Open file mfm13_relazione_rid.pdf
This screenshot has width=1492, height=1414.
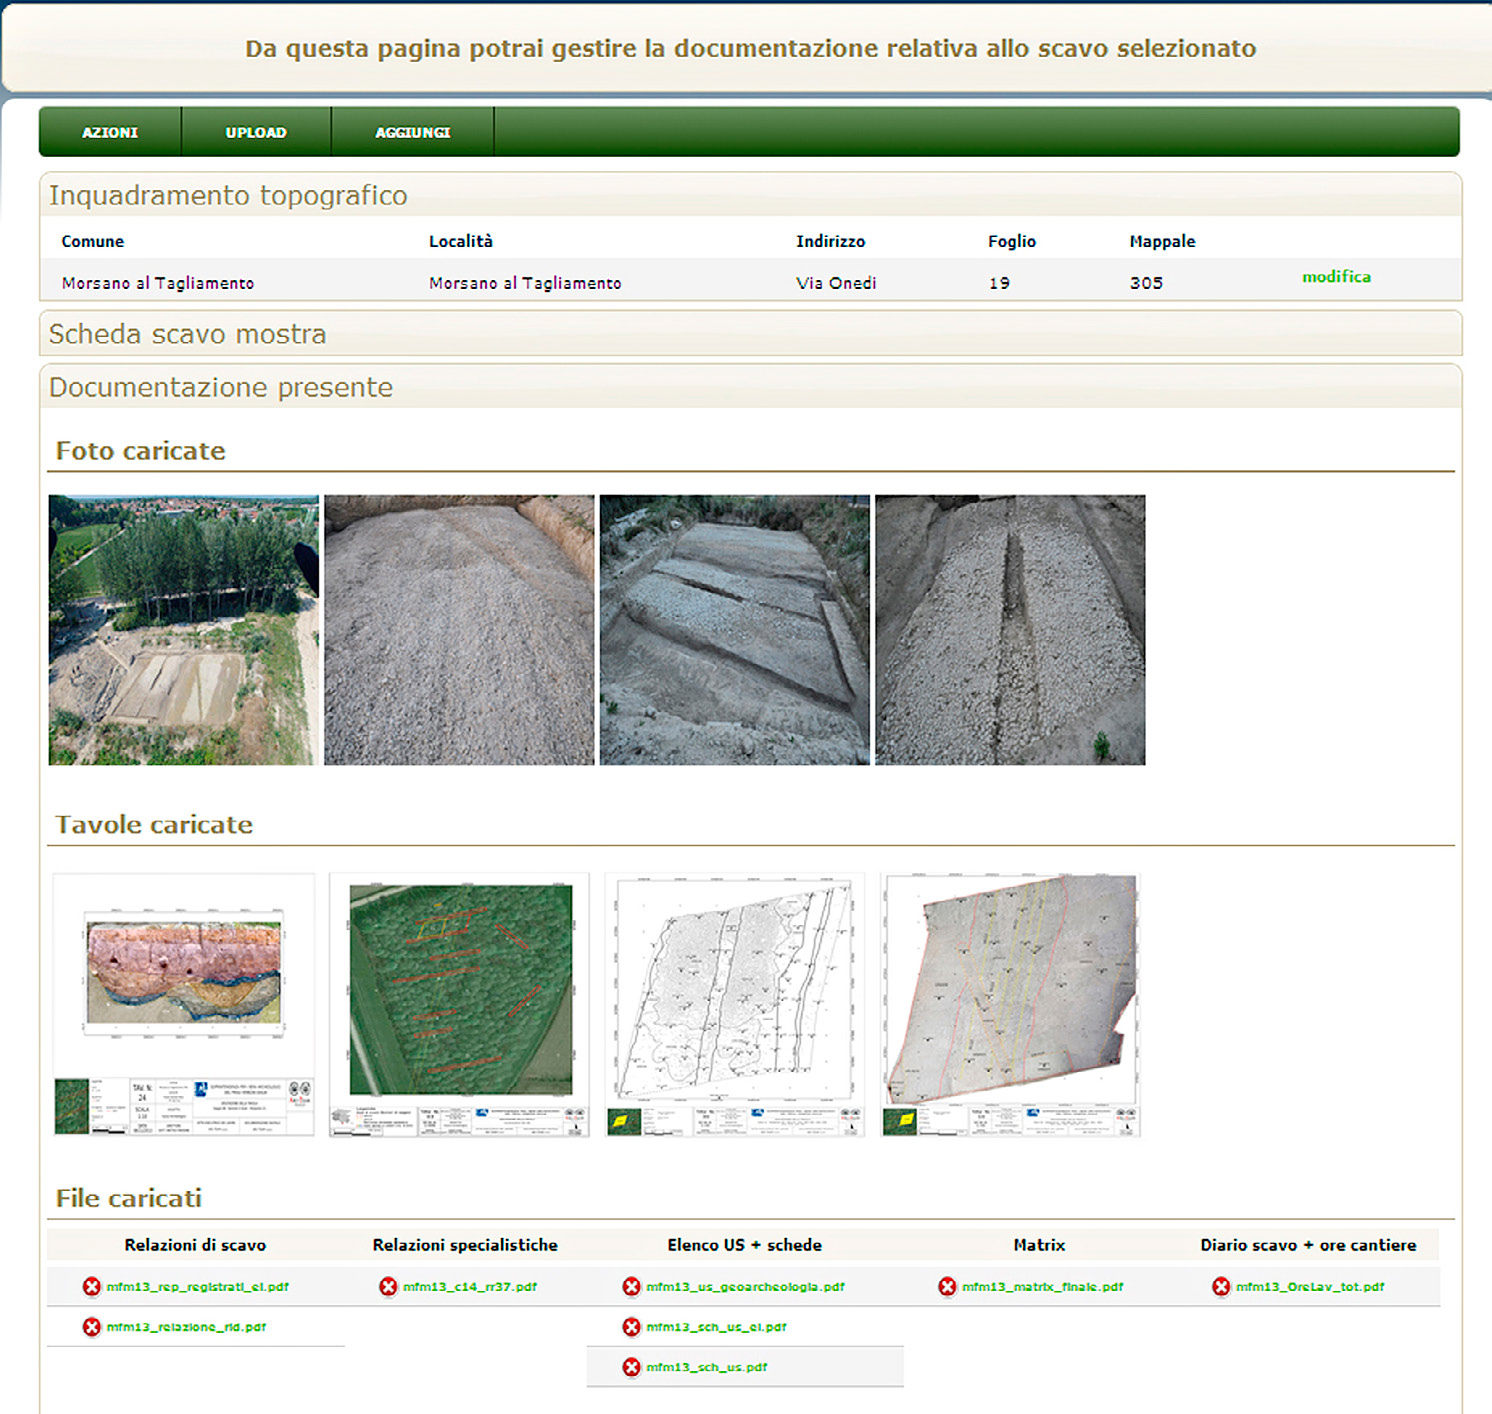click(x=187, y=1327)
